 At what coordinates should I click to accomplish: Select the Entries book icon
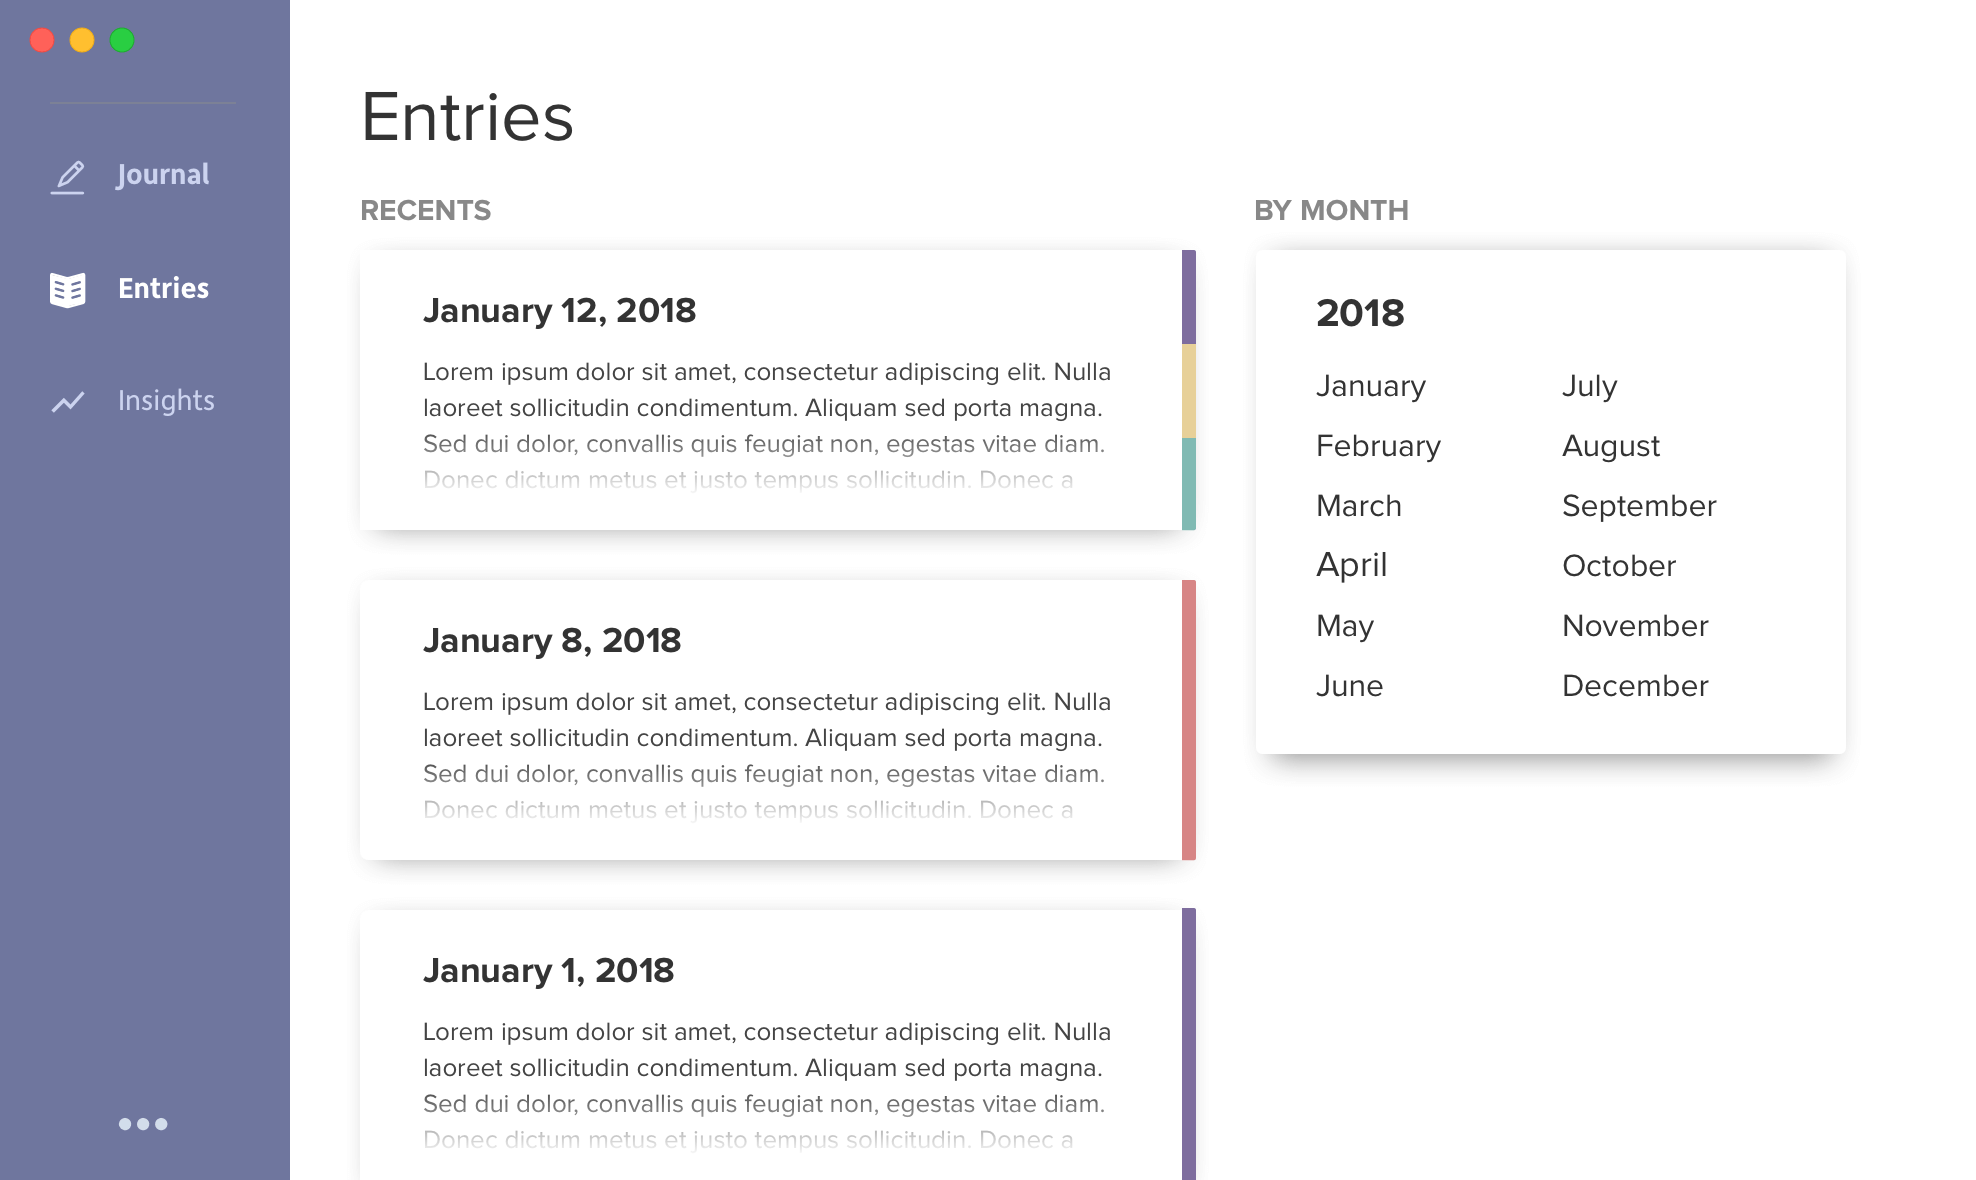[68, 290]
